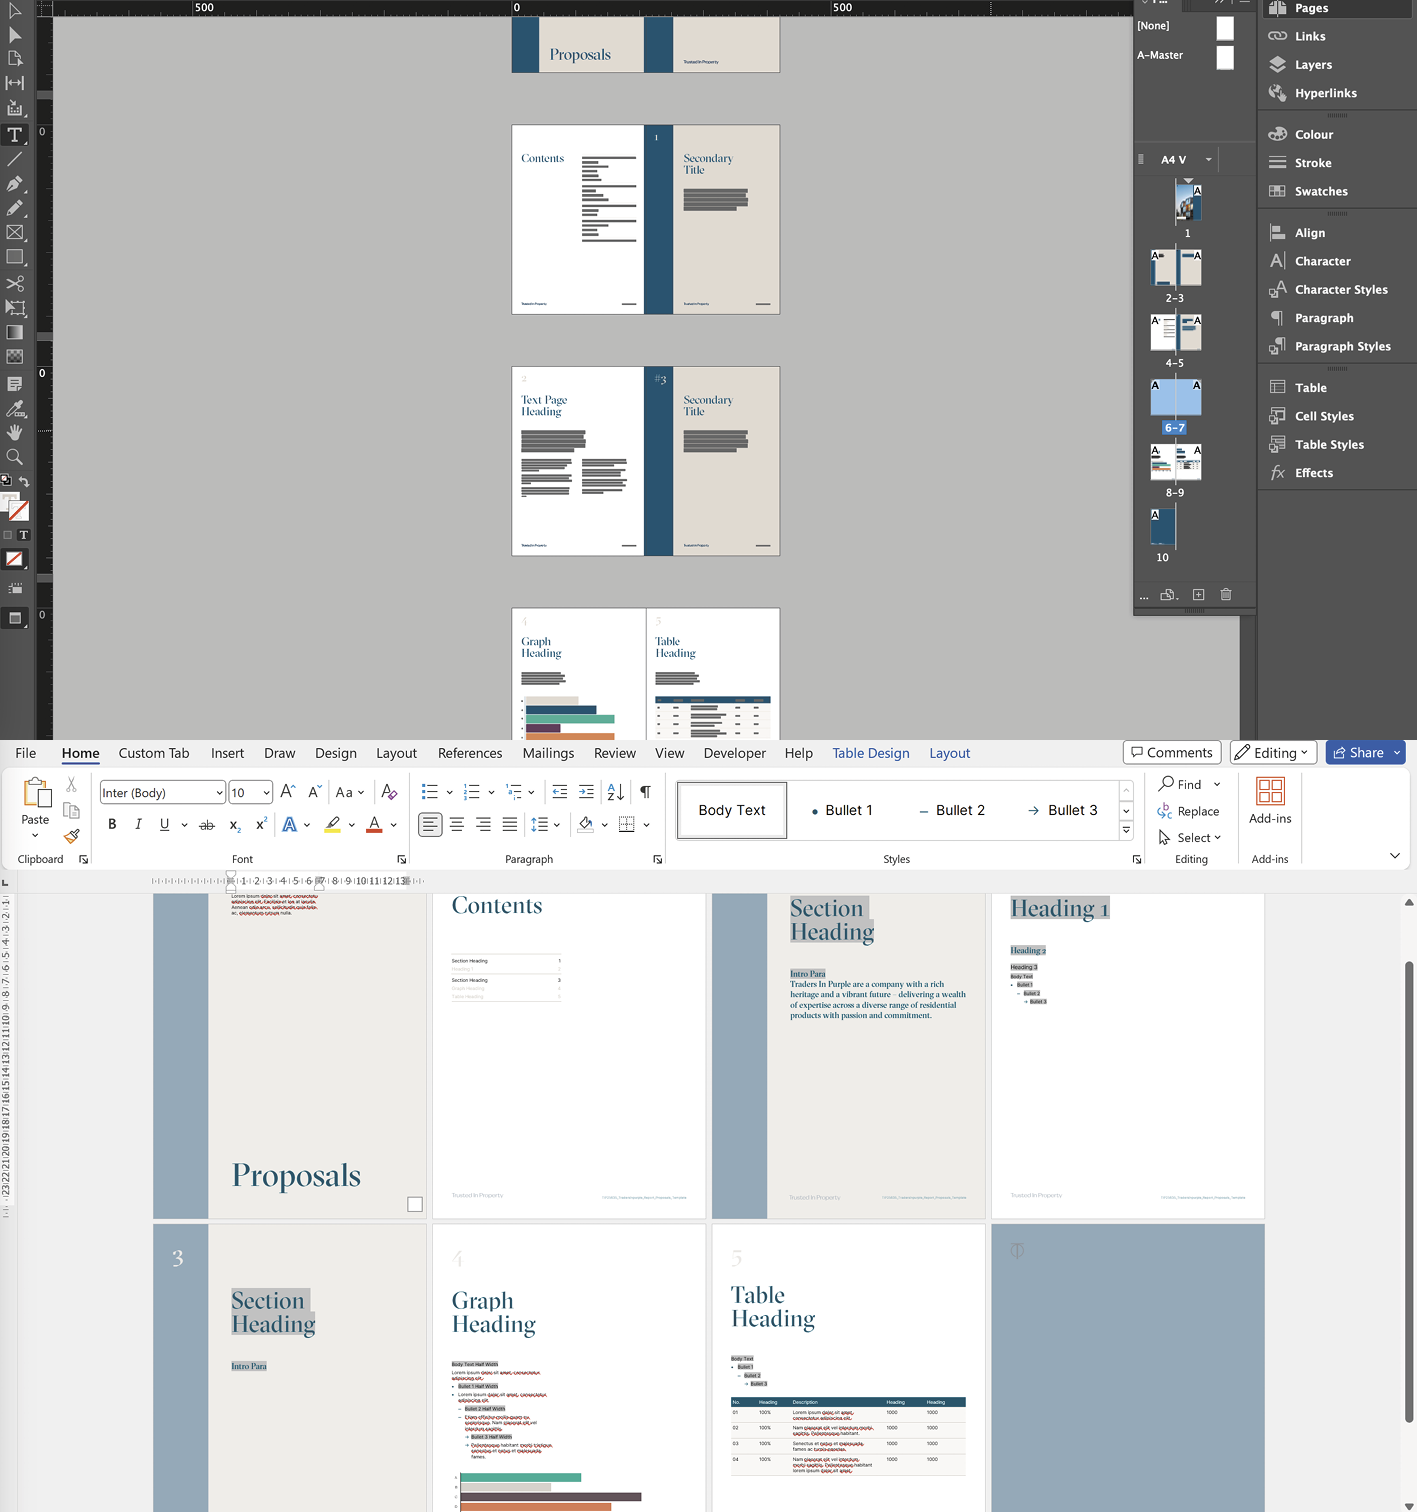Click Replace in Editing group

(x=1189, y=811)
